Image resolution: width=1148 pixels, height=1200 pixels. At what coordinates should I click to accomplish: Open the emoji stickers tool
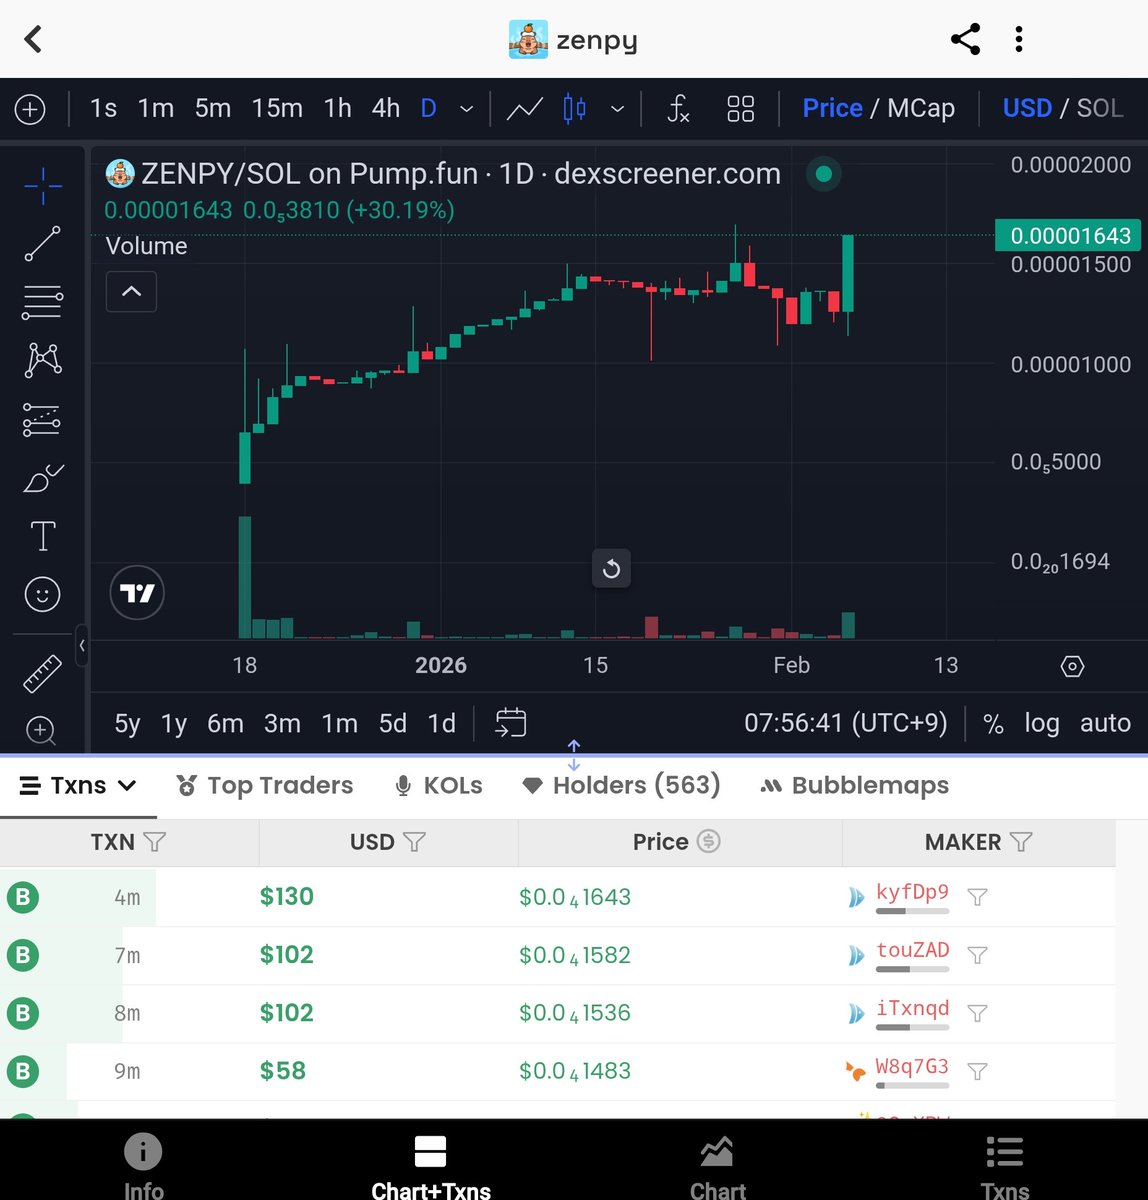coord(42,593)
